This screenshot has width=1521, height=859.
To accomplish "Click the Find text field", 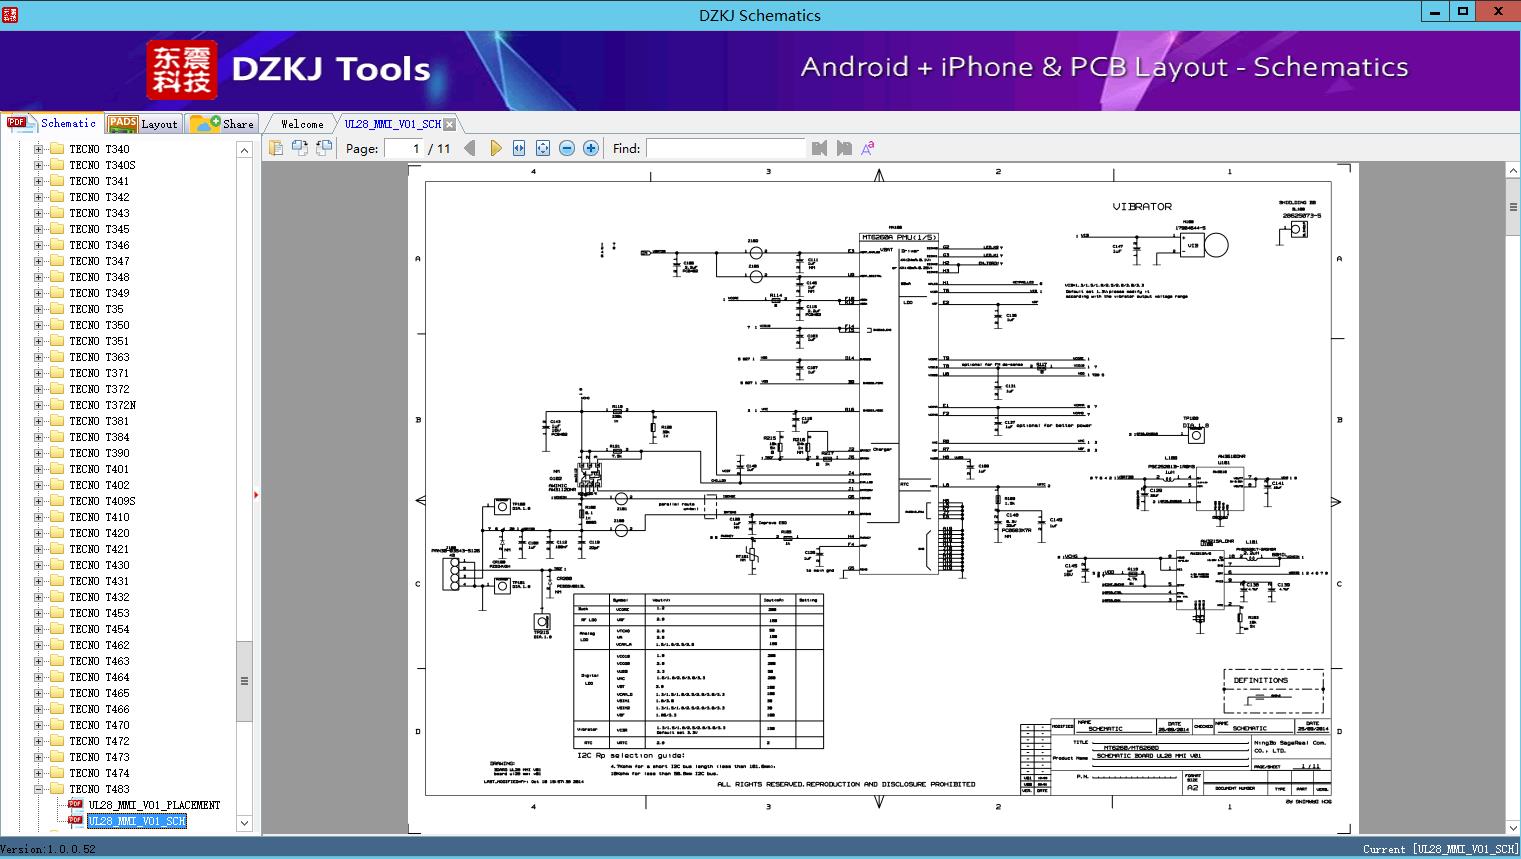I will pos(726,148).
